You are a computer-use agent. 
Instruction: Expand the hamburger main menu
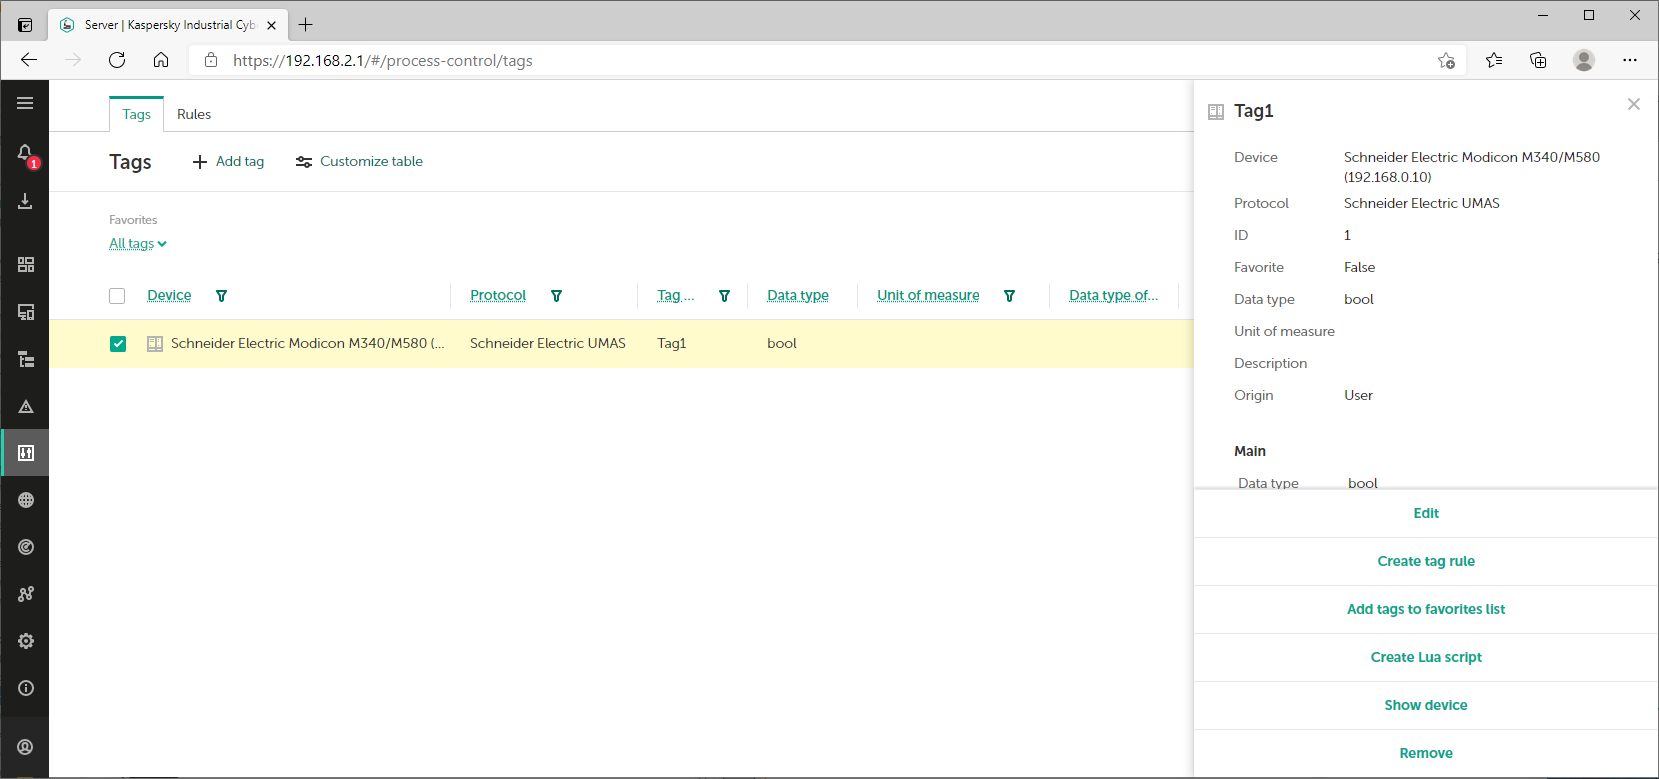tap(26, 103)
